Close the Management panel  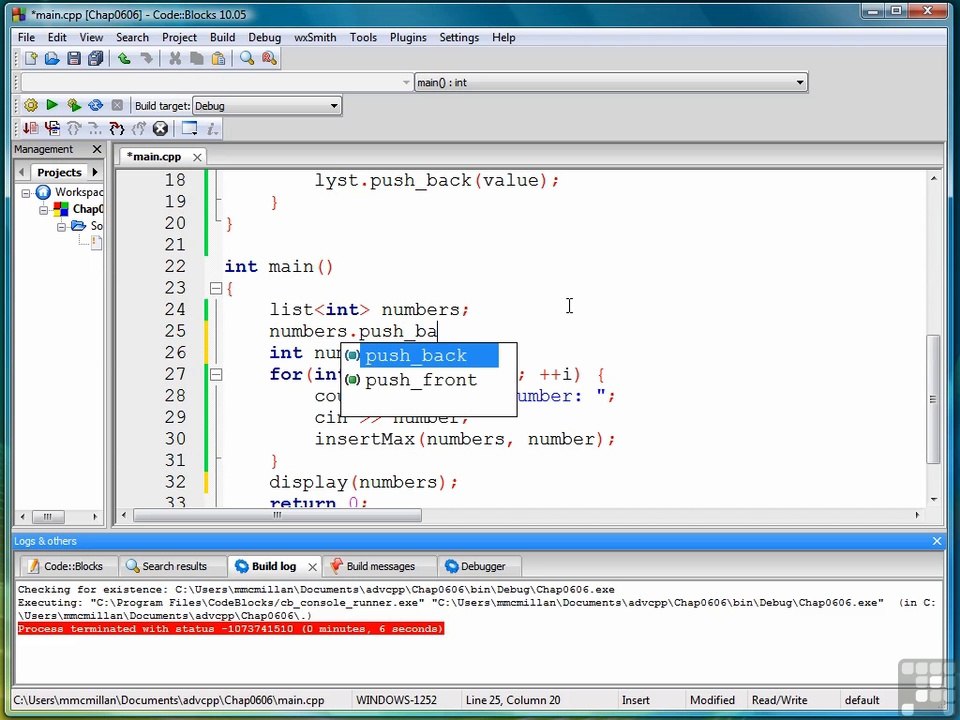click(97, 149)
